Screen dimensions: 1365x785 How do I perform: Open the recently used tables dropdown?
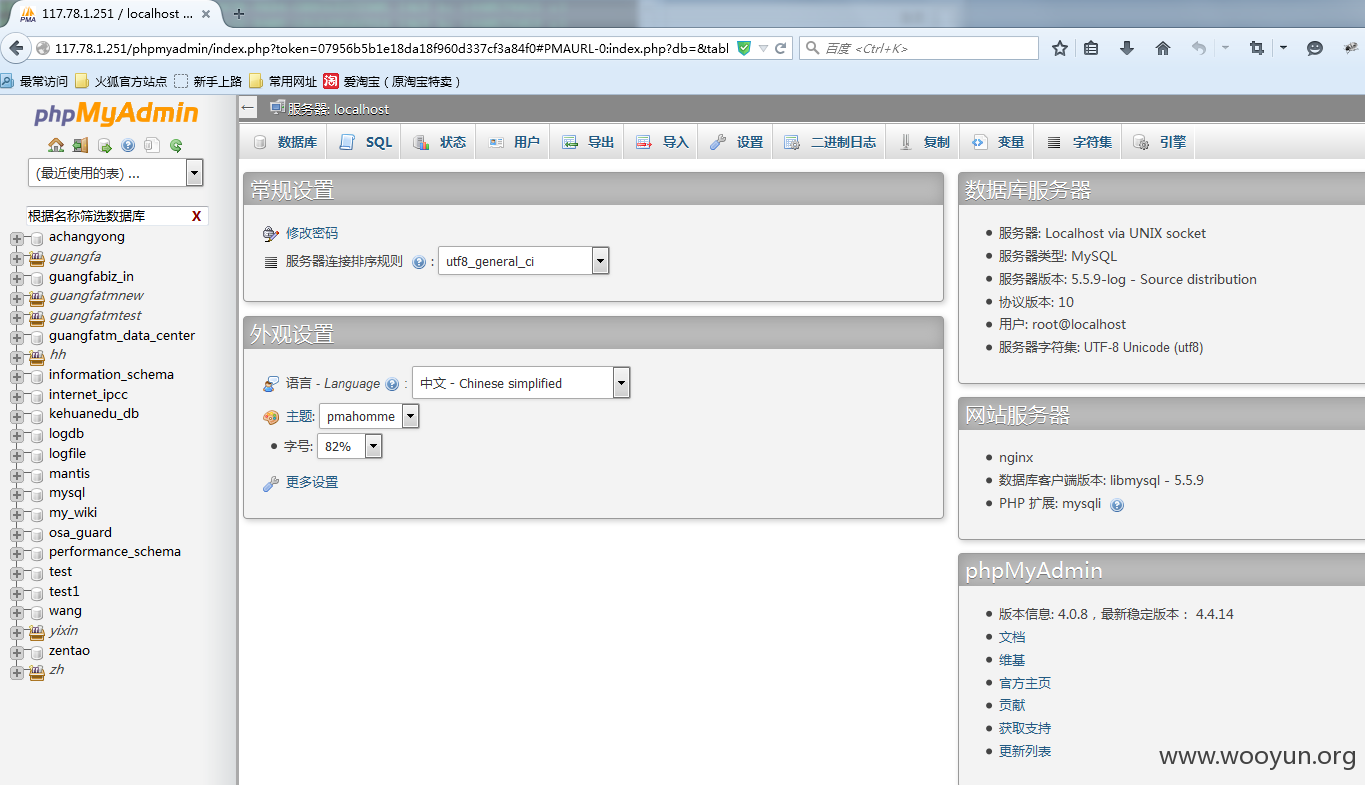click(115, 173)
